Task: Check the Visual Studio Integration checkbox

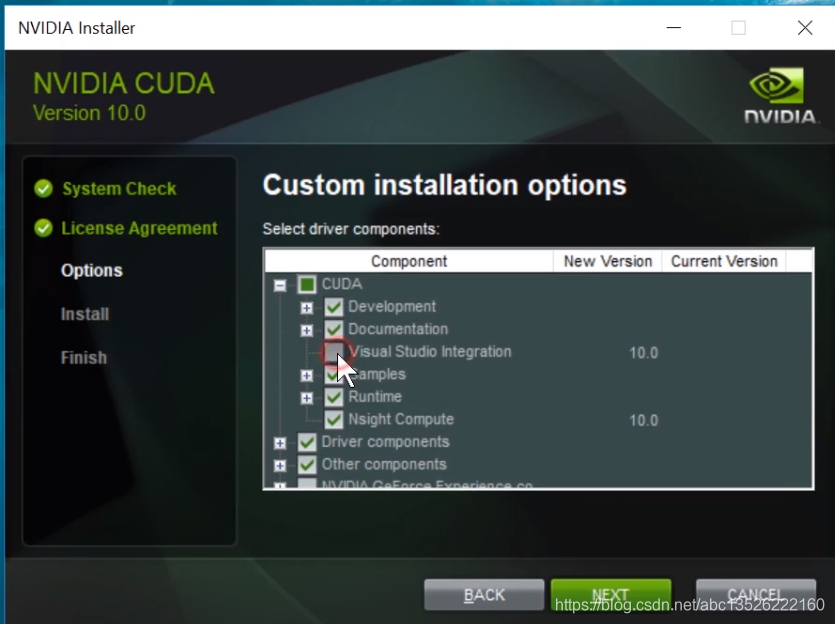Action: [334, 351]
